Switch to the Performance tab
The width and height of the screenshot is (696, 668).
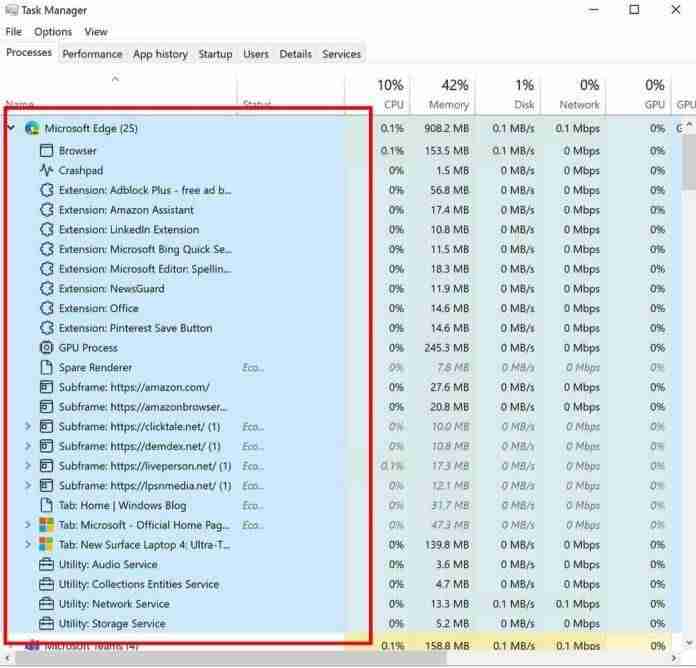[92, 54]
